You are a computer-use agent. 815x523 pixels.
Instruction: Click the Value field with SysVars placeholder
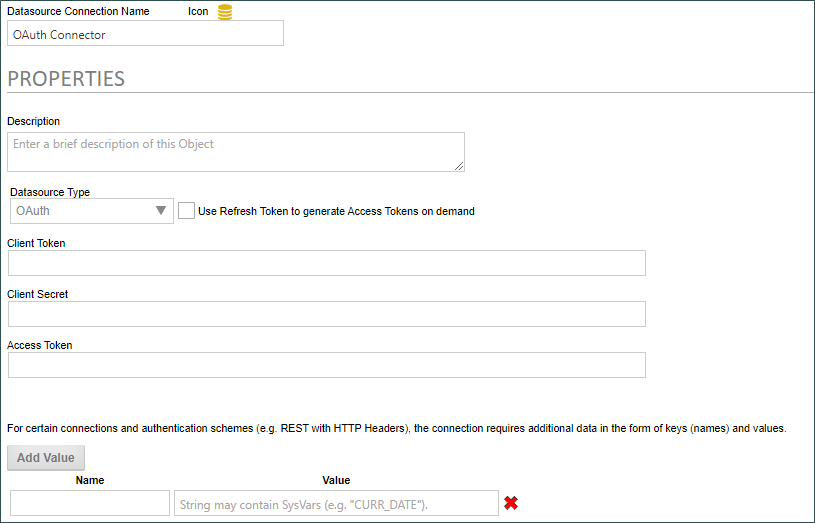(336, 503)
